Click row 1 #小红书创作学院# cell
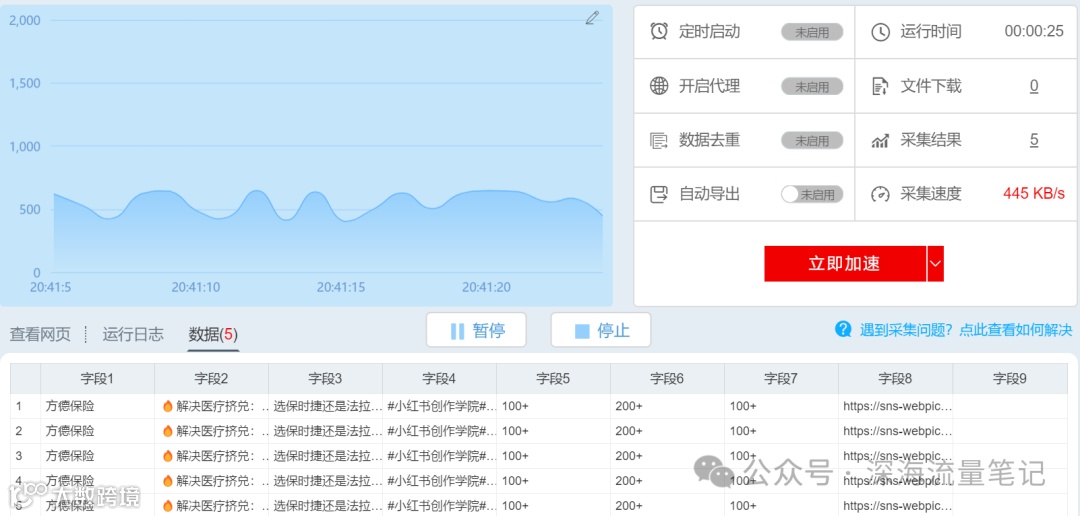Screen dimensions: 1080x516 coord(439,406)
